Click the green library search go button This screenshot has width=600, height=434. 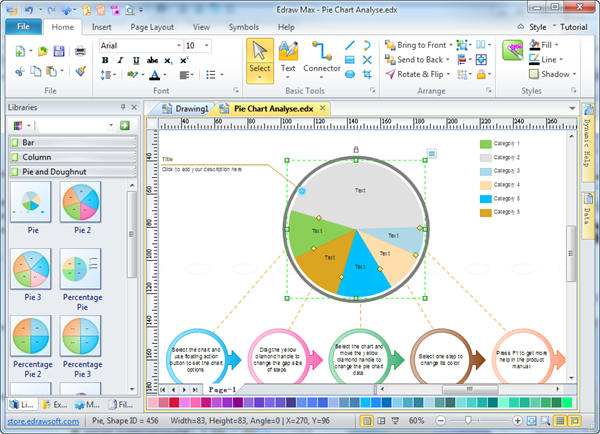coord(124,125)
